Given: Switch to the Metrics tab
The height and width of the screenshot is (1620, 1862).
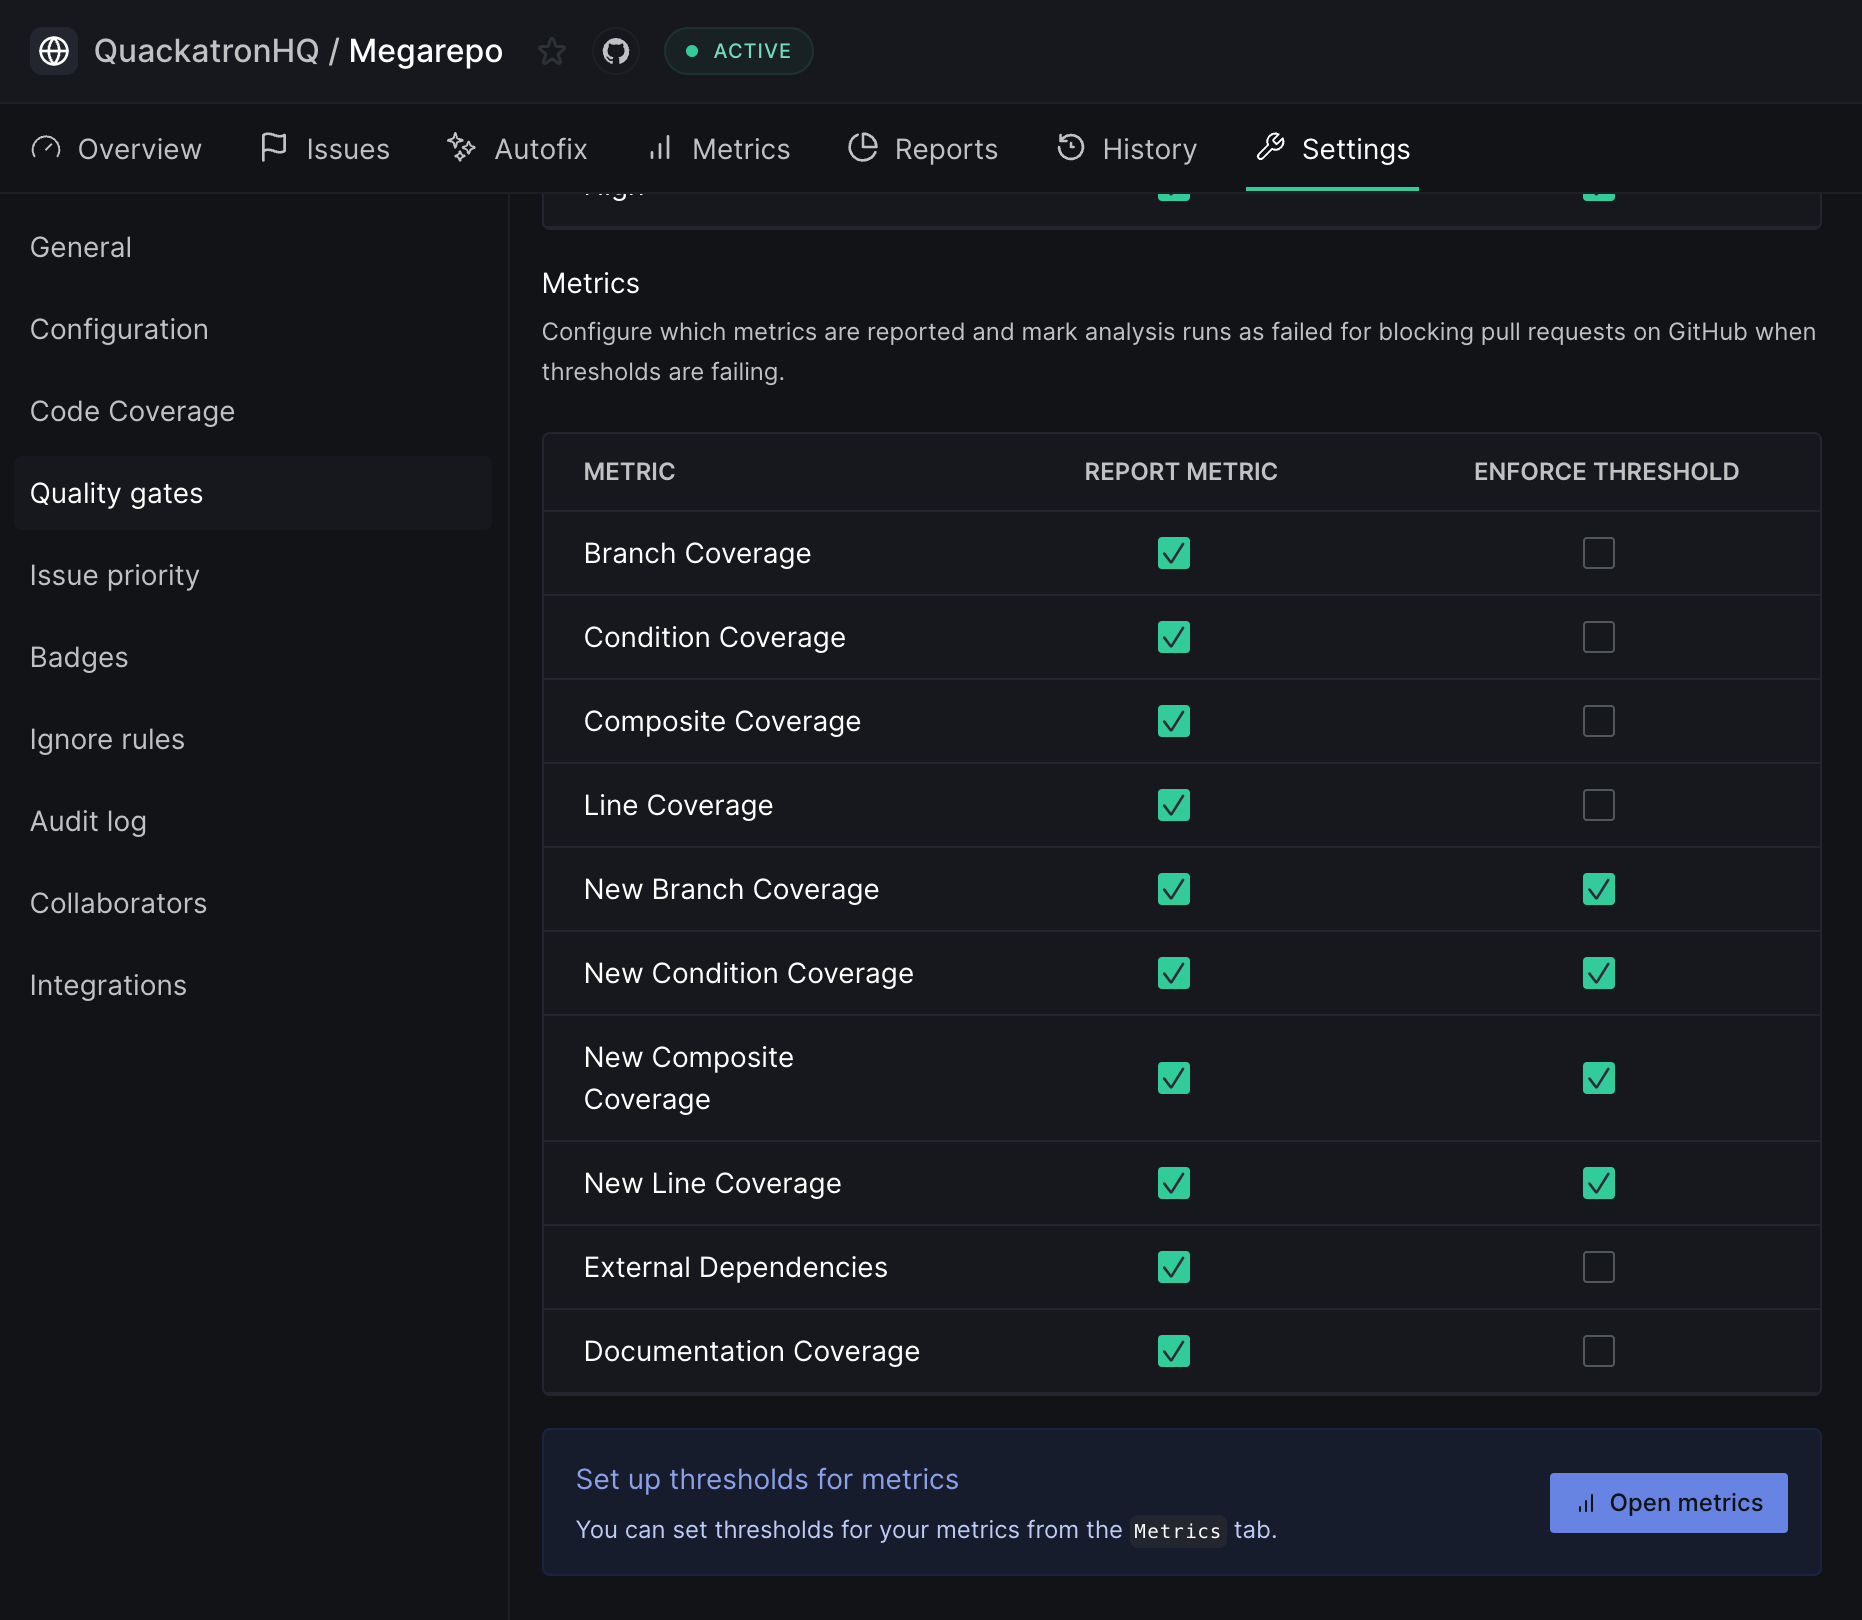Looking at the screenshot, I should pos(719,149).
